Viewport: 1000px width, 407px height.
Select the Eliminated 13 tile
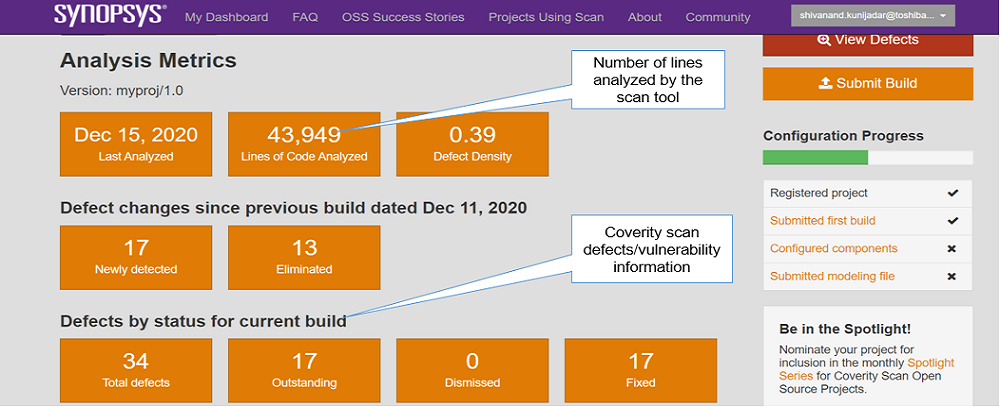(304, 258)
